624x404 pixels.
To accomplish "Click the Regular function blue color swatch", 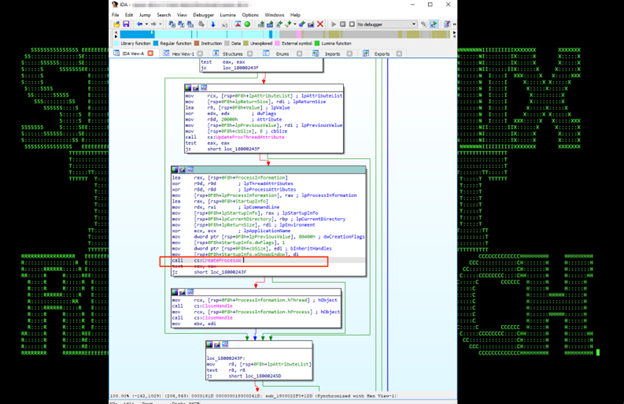I will pyautogui.click(x=157, y=44).
